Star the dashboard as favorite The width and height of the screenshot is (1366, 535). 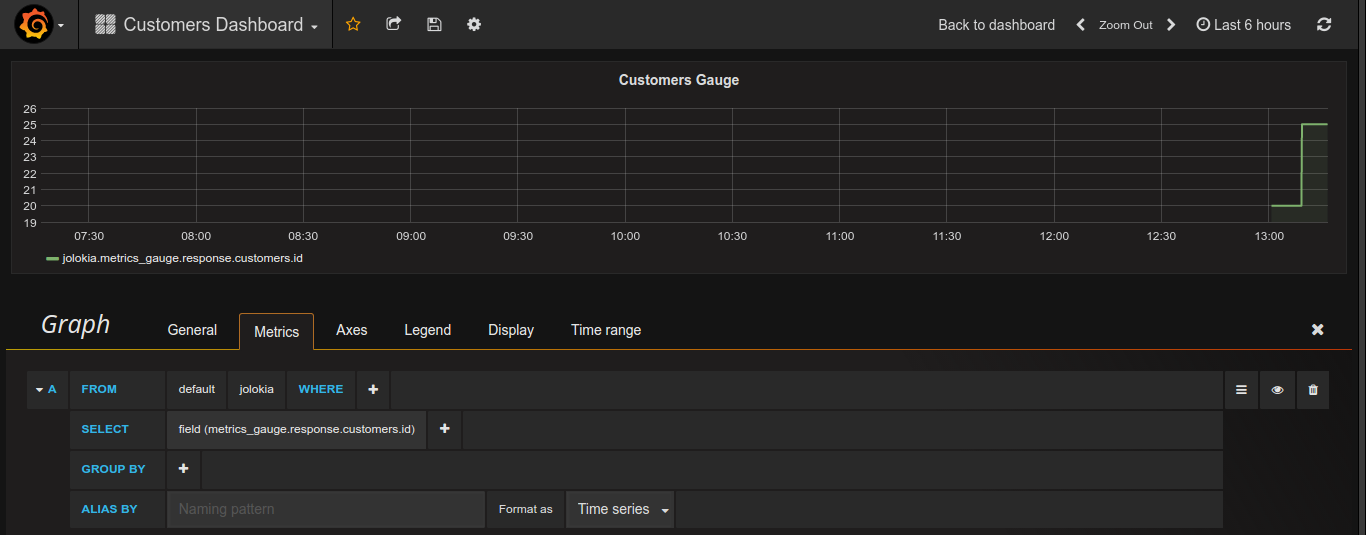click(353, 24)
